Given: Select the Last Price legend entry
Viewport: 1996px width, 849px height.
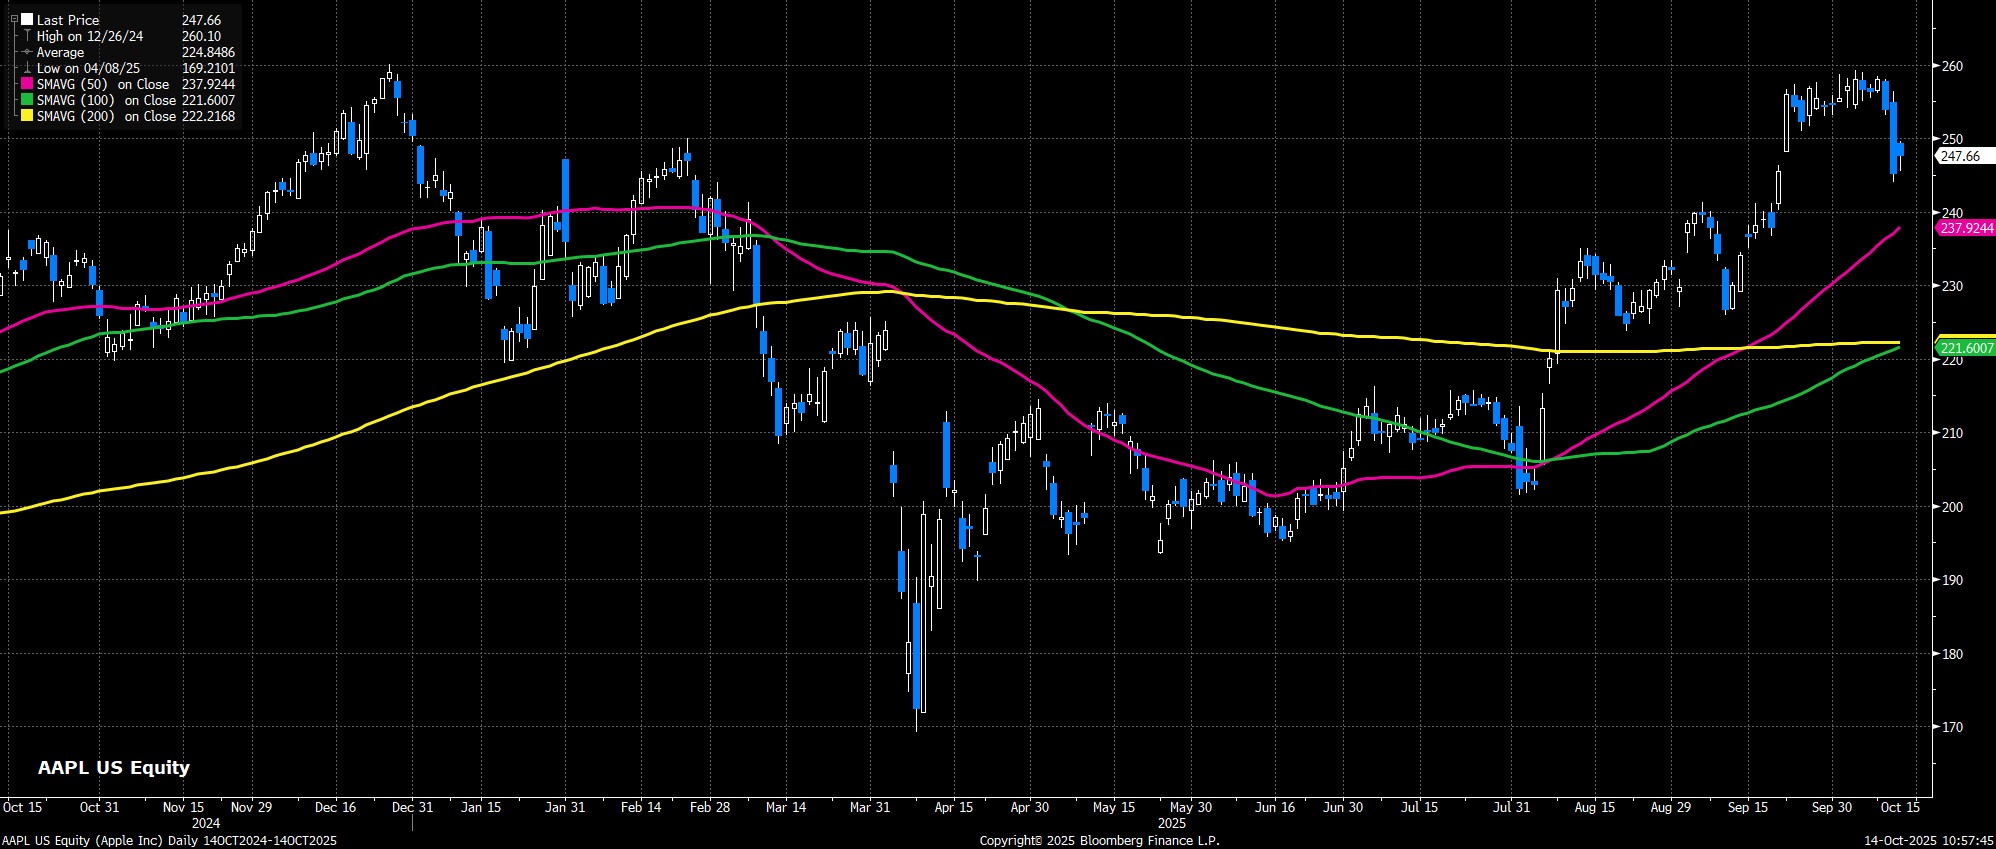Looking at the screenshot, I should (x=69, y=20).
